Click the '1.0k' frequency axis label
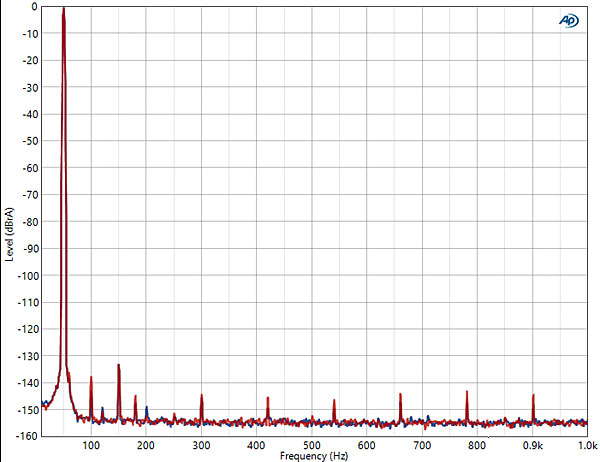Image resolution: width=600 pixels, height=462 pixels. pyautogui.click(x=588, y=446)
